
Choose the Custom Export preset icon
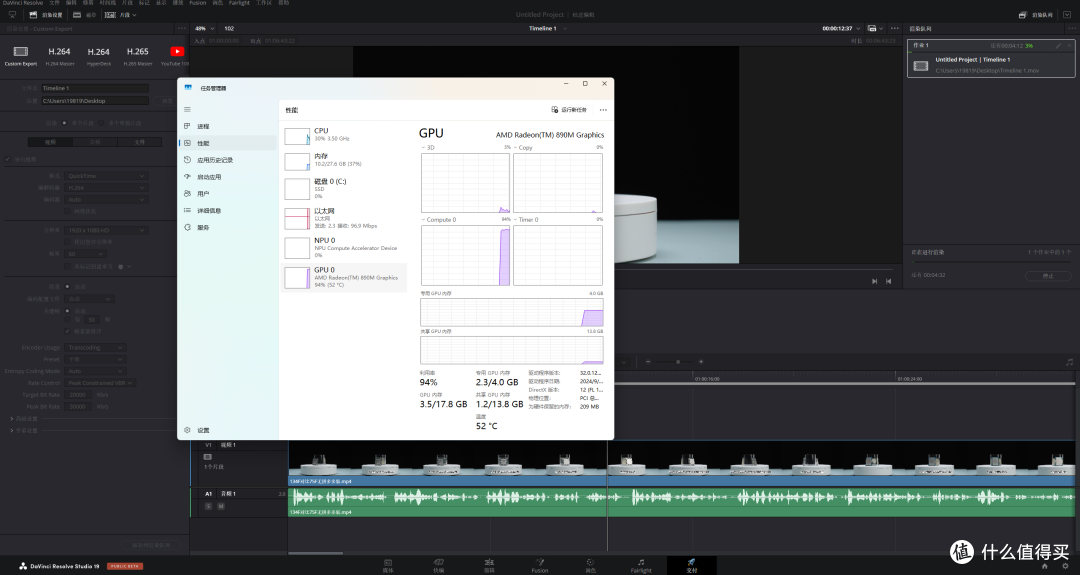pyautogui.click(x=20, y=52)
